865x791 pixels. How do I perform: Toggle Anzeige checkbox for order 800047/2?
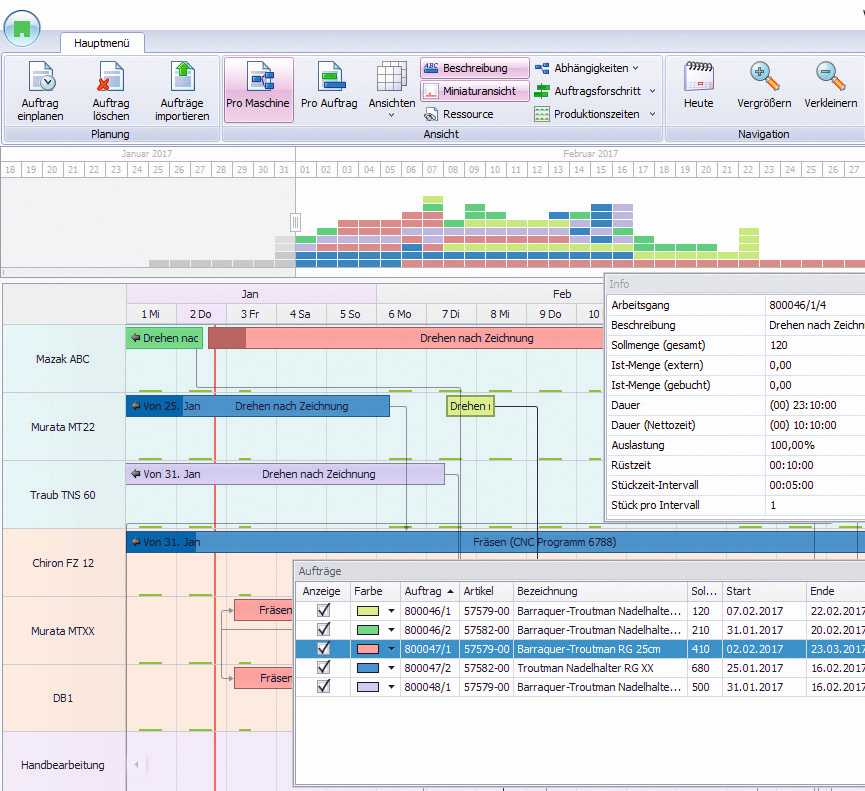323,667
